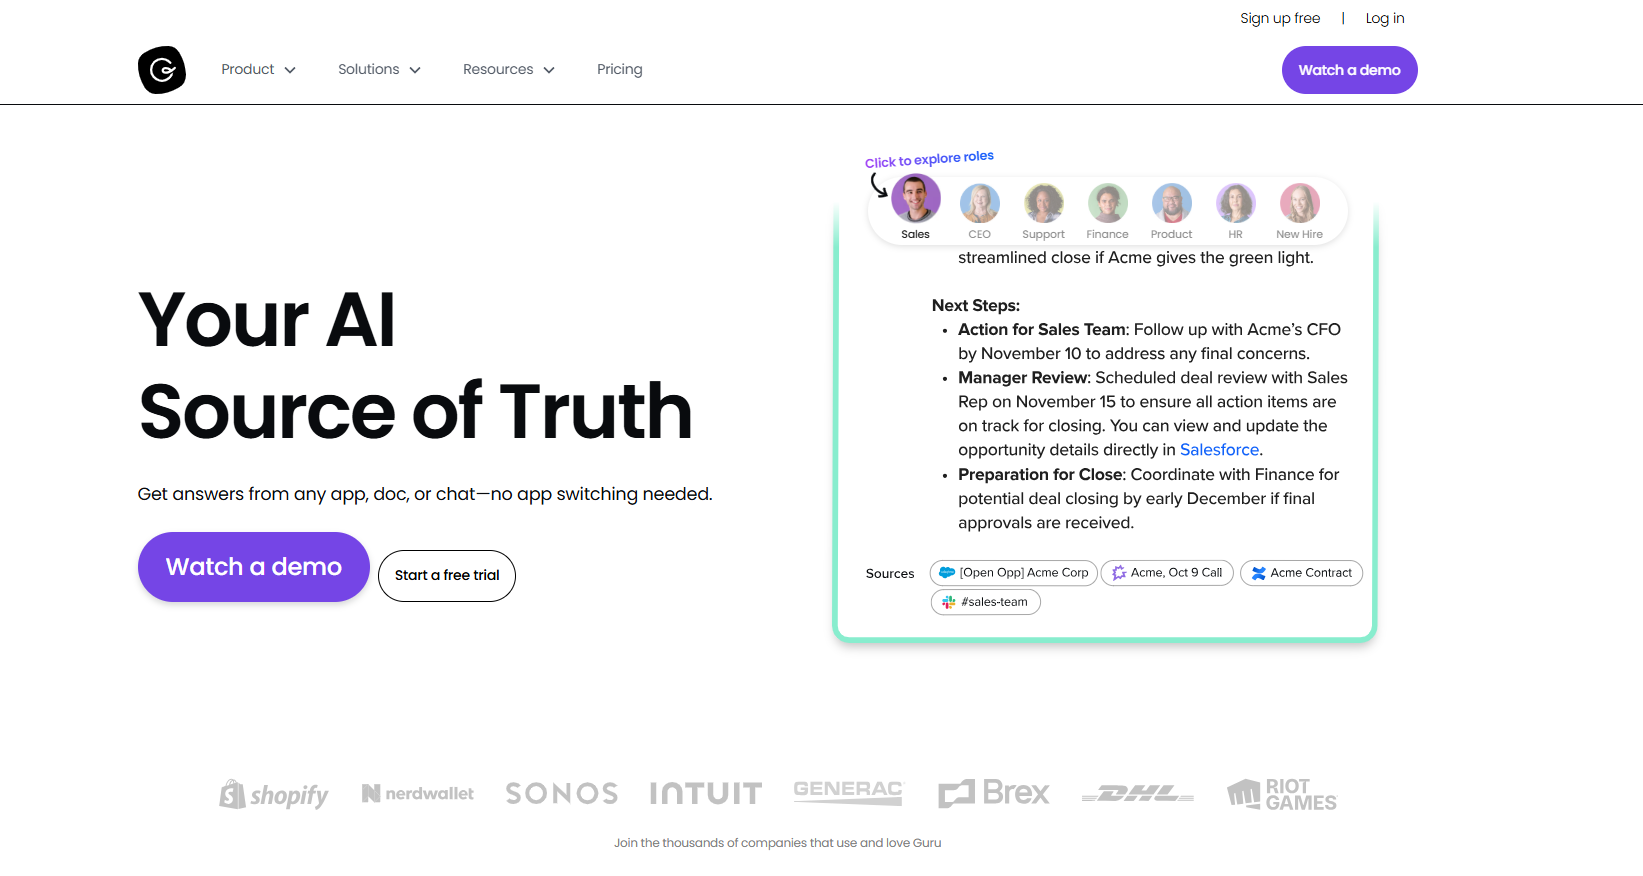The height and width of the screenshot is (876, 1643).
Task: Select the Sales role avatar
Action: (x=915, y=200)
